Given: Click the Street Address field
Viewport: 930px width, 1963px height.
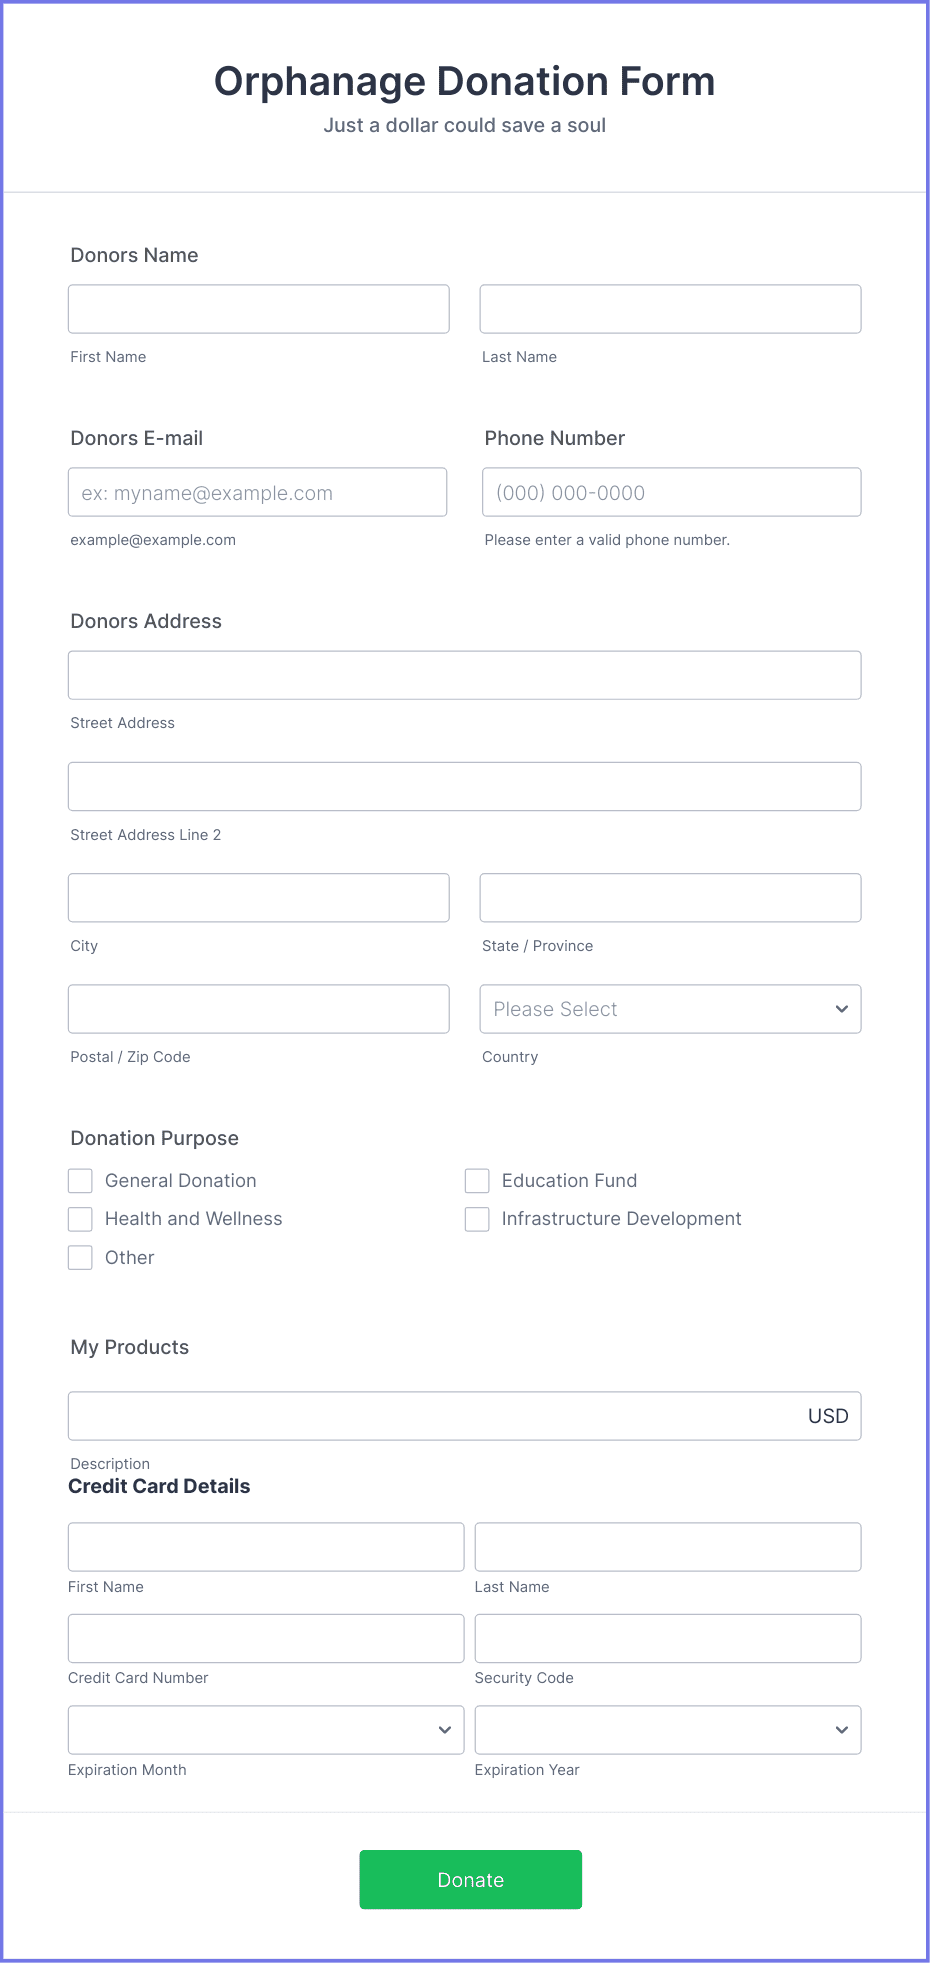Looking at the screenshot, I should point(465,675).
